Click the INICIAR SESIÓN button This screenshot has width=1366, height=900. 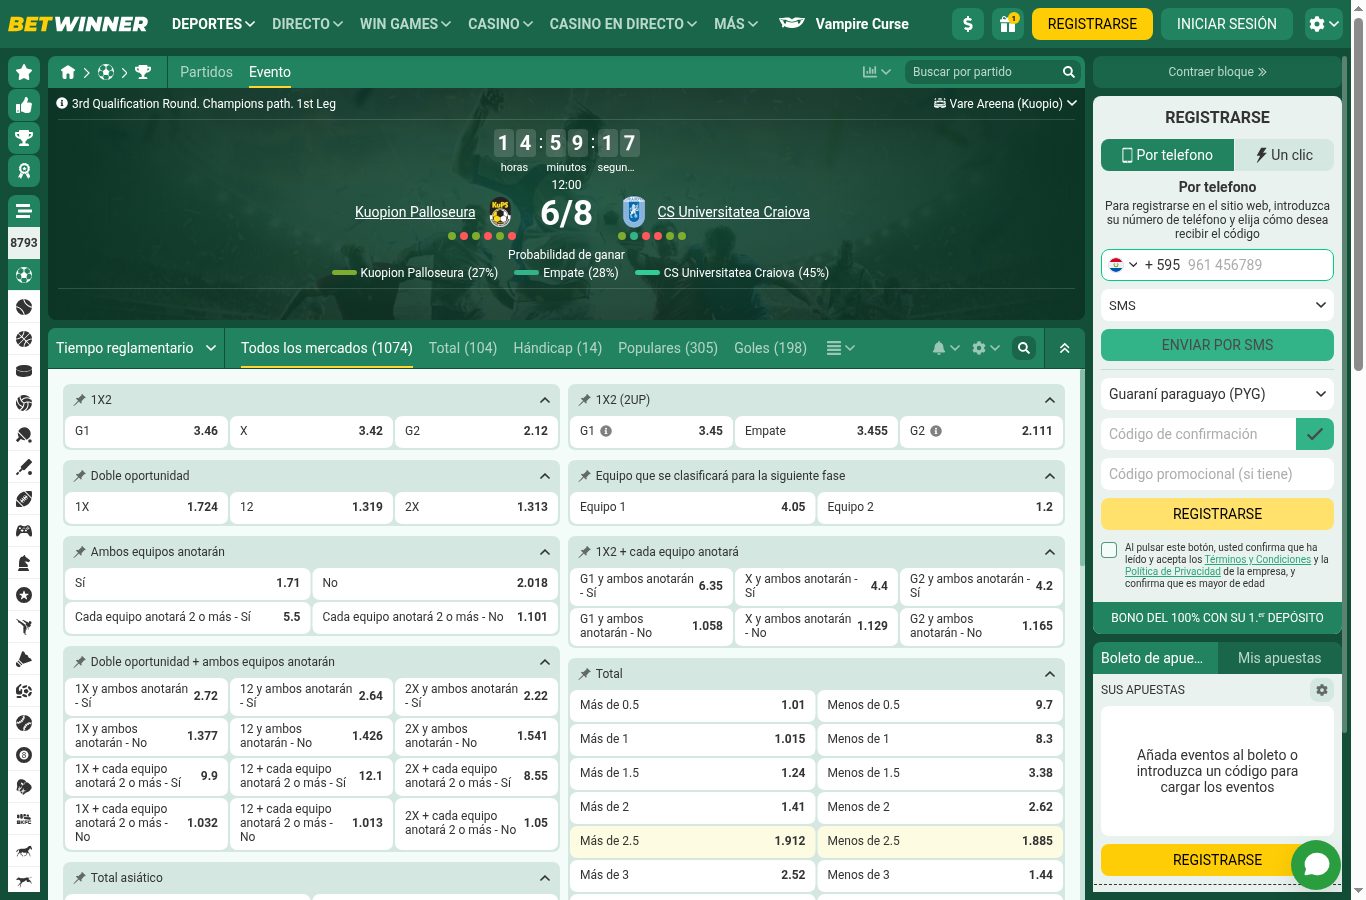[1226, 24]
